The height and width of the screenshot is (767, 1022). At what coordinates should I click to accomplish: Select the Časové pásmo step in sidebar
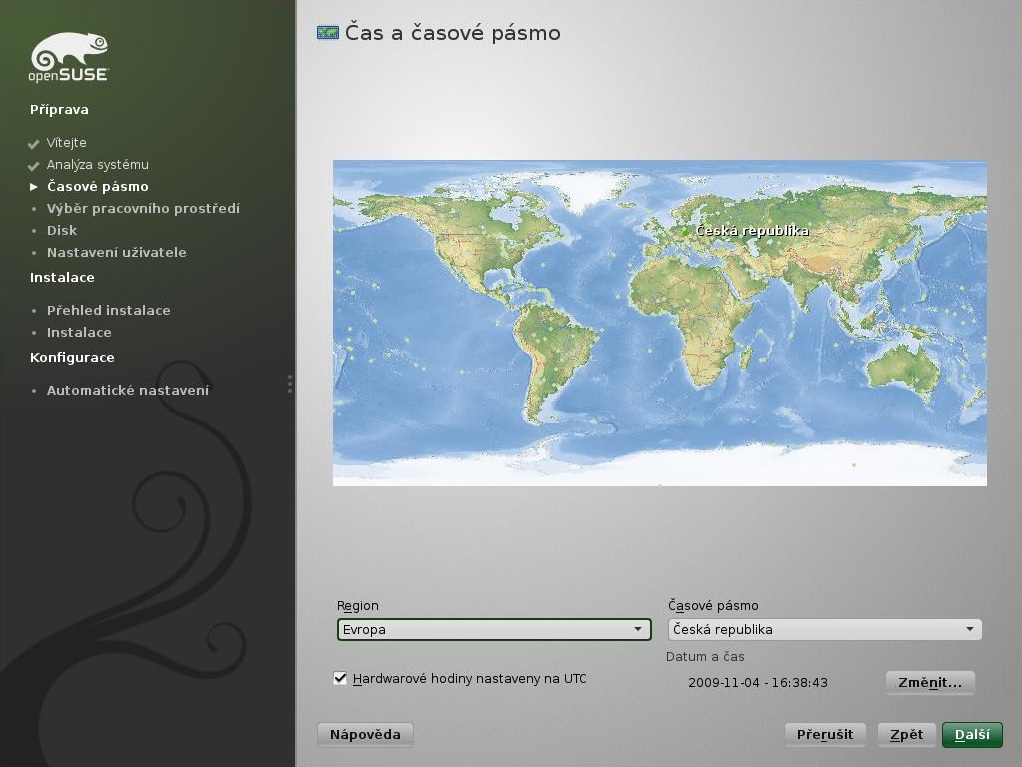pos(98,187)
